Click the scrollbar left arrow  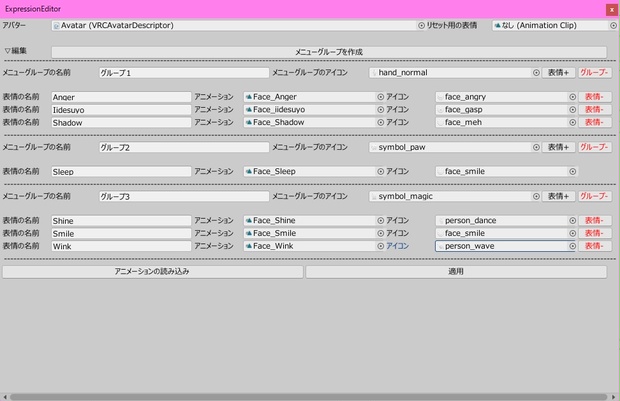5,397
